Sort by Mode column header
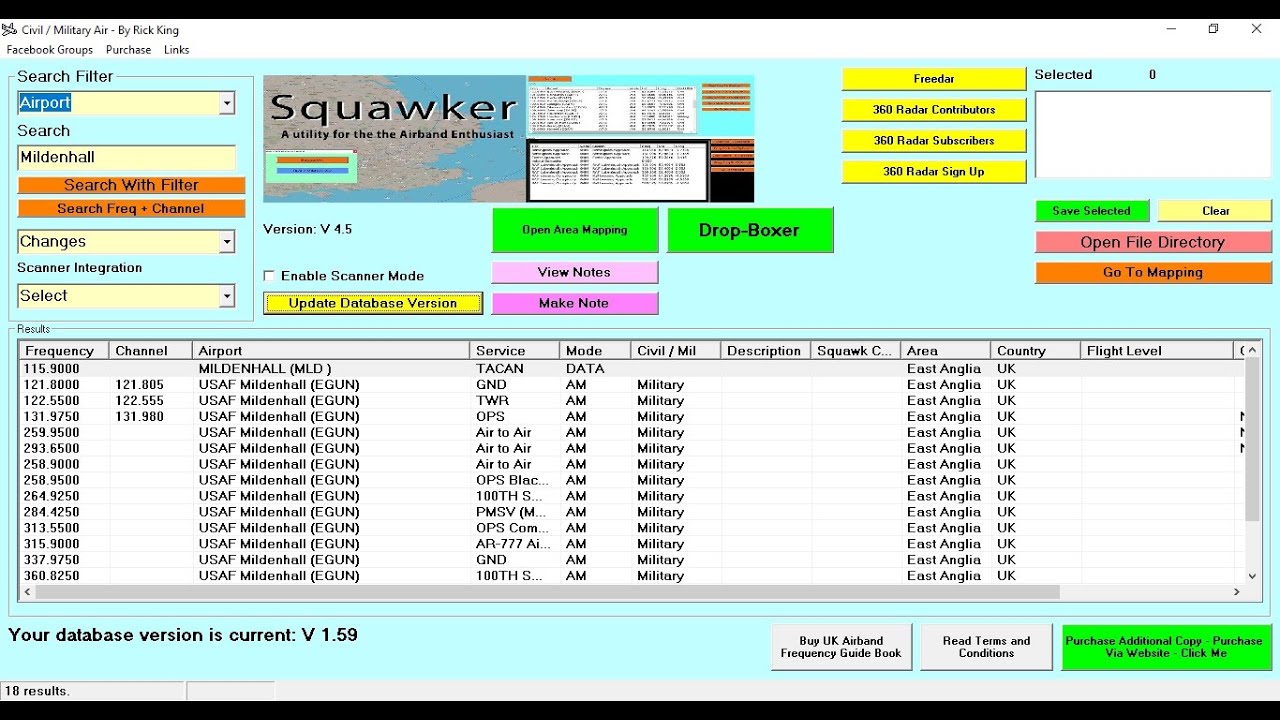 pos(595,351)
